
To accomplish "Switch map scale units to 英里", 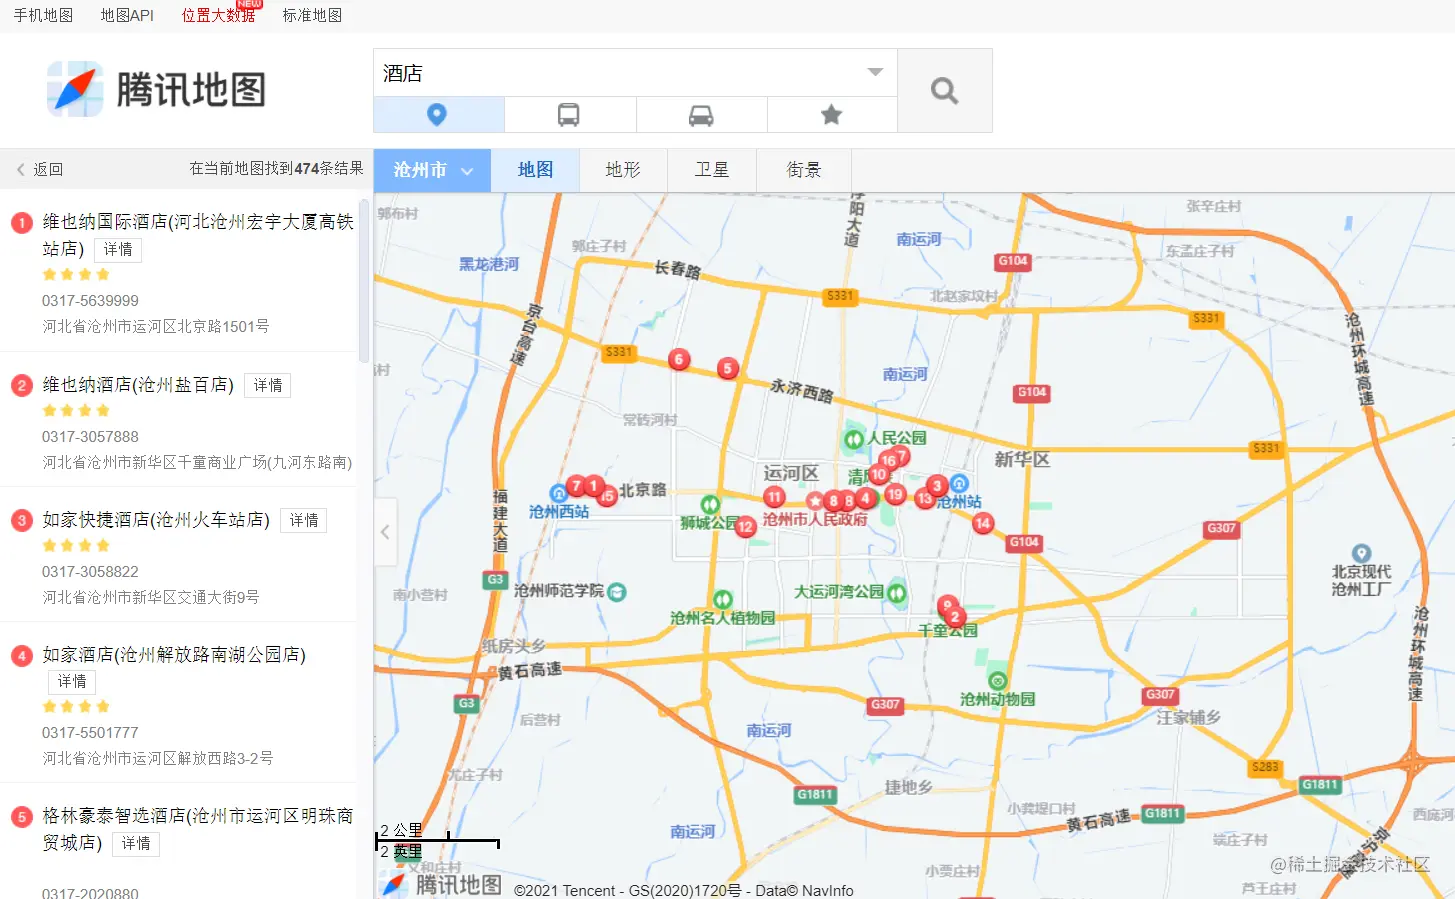I will (x=404, y=851).
